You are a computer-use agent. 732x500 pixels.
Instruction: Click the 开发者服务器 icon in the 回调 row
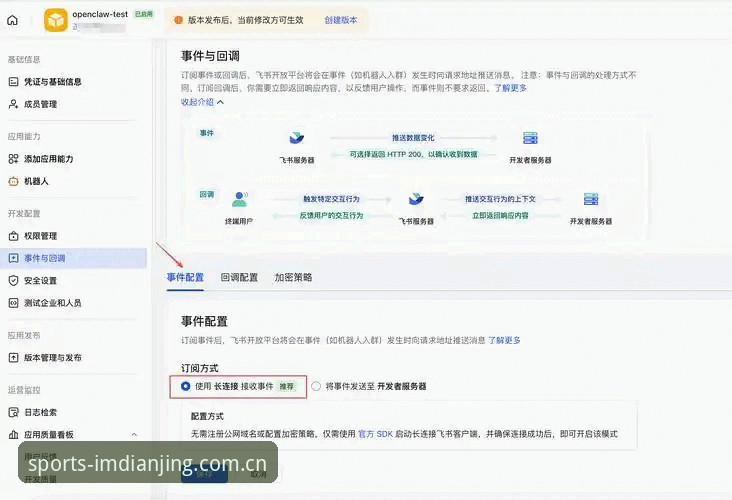point(591,199)
